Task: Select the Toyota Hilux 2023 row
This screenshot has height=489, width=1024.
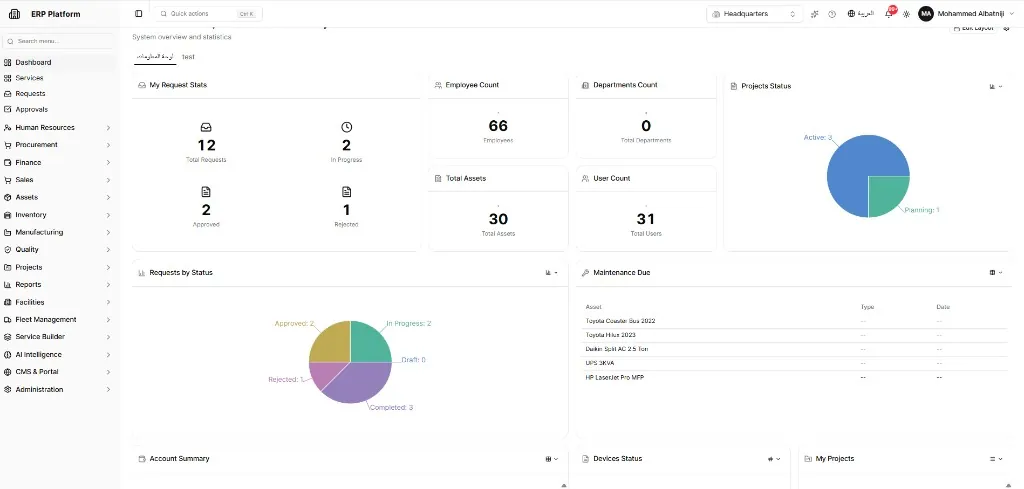Action: (x=795, y=335)
